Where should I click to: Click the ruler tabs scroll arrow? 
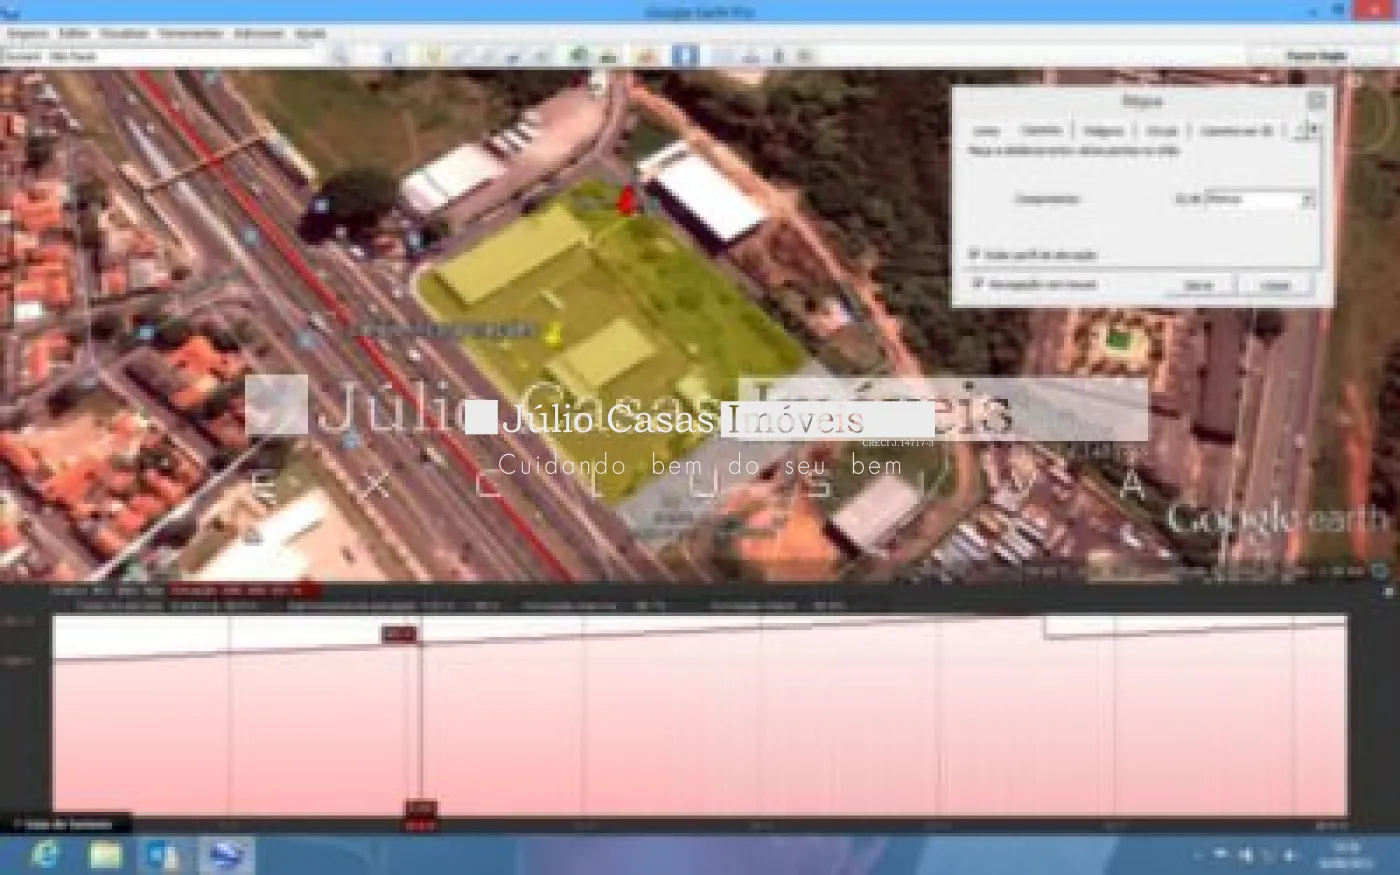[x=1306, y=129]
